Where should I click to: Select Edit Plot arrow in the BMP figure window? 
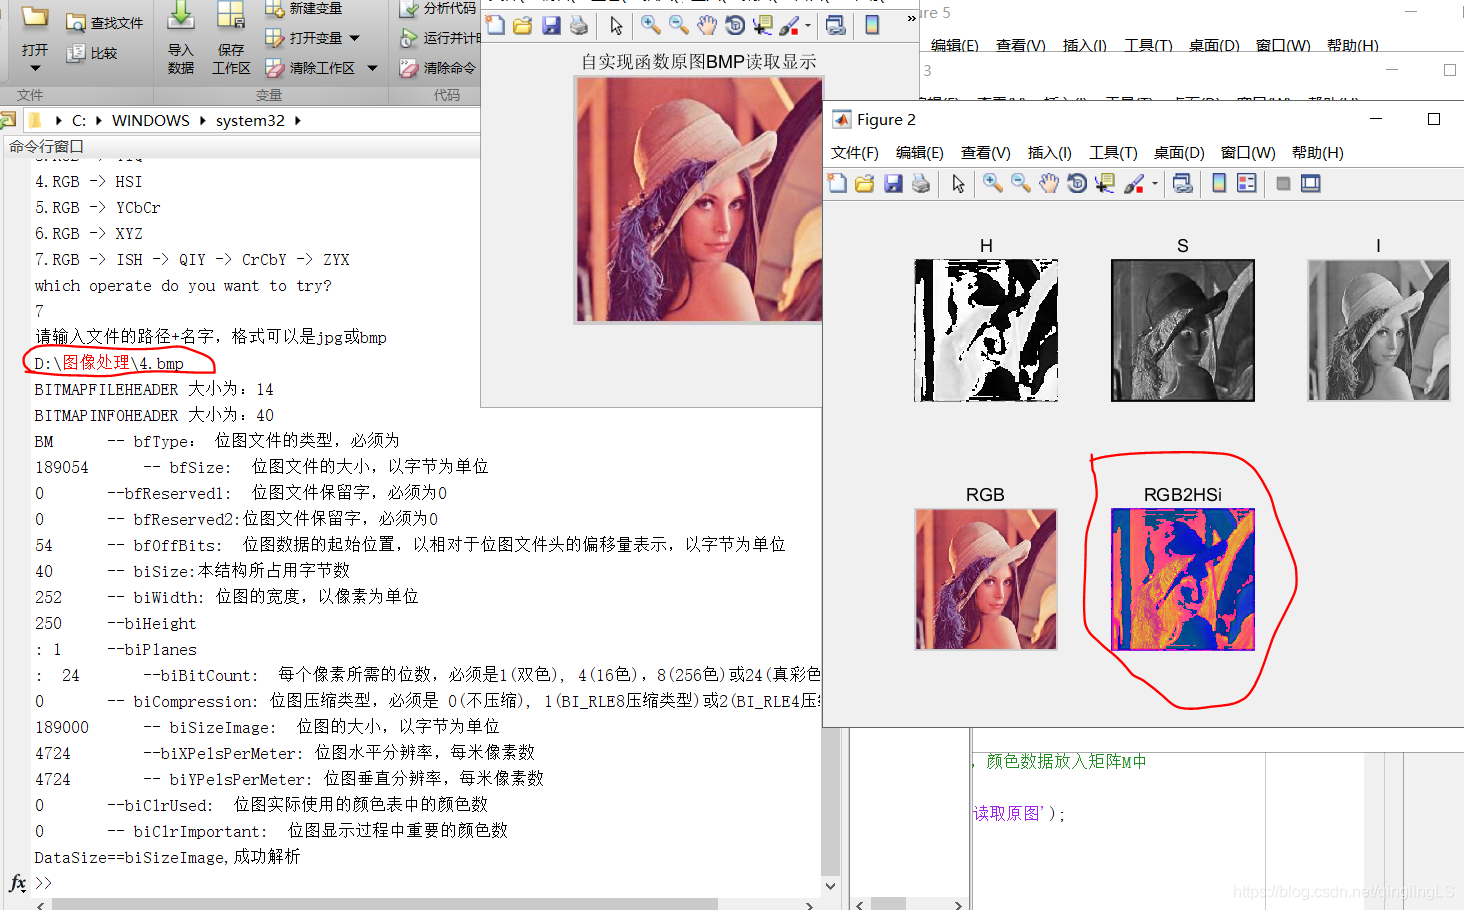(616, 25)
